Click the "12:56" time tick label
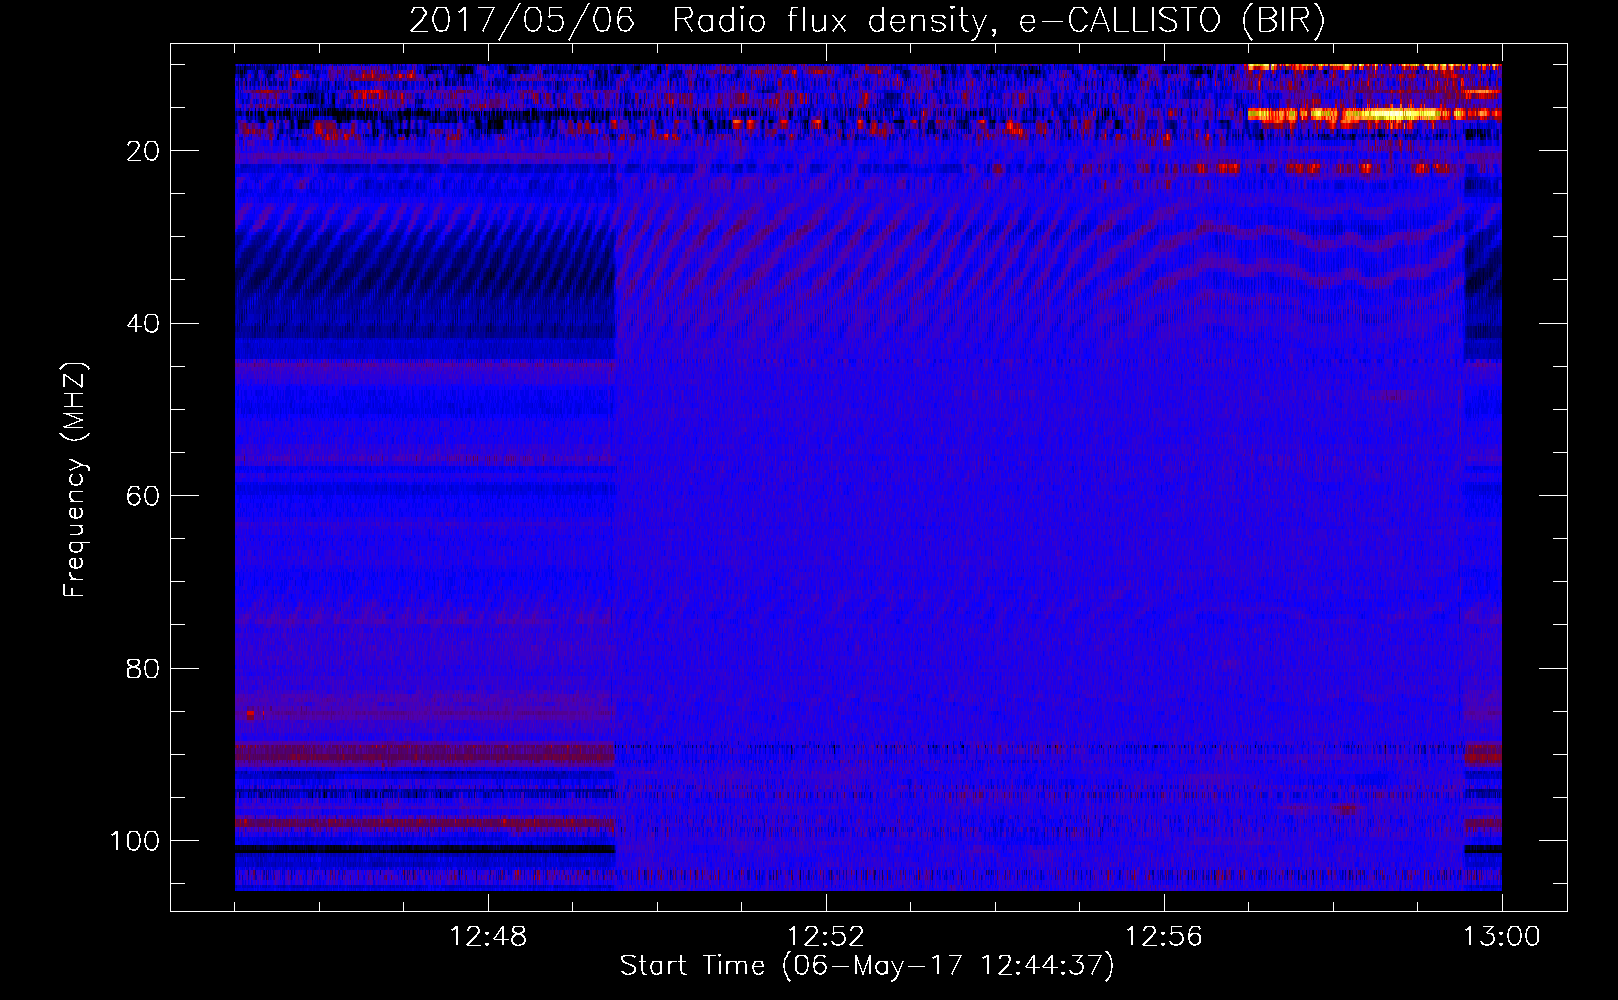The height and width of the screenshot is (1000, 1618). 1164,937
